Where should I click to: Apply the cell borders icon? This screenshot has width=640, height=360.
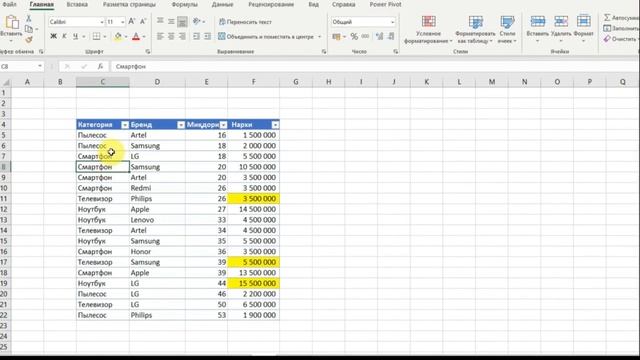pos(96,37)
